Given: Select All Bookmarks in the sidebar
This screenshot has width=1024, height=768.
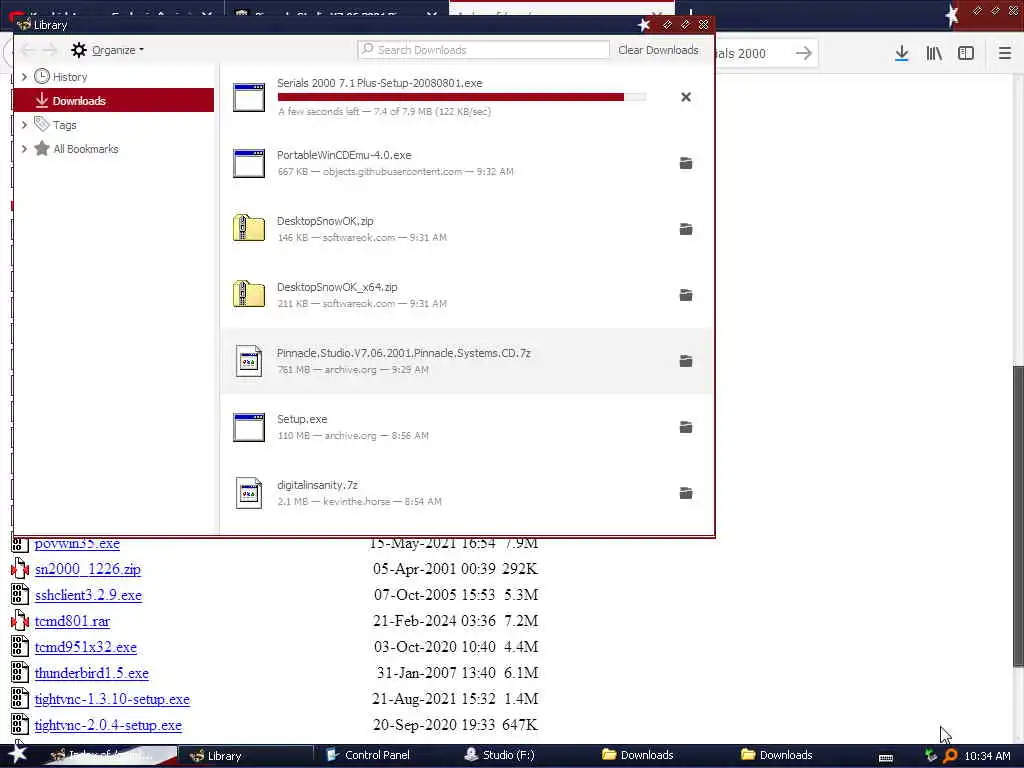Looking at the screenshot, I should (86, 149).
